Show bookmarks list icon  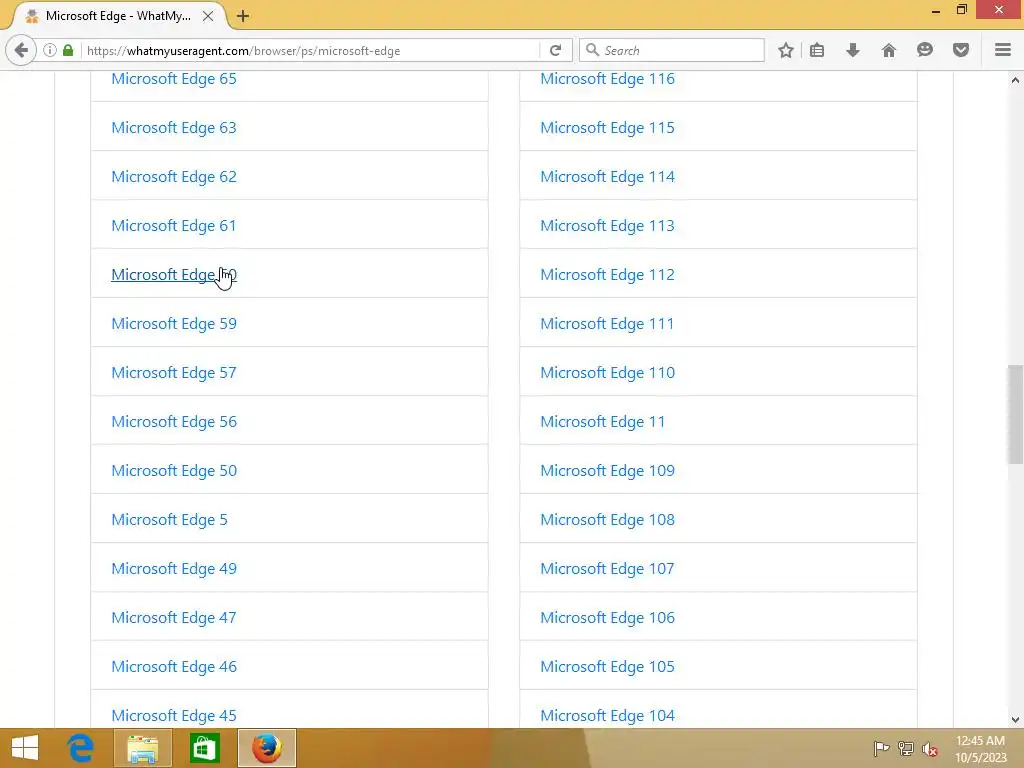coord(817,50)
